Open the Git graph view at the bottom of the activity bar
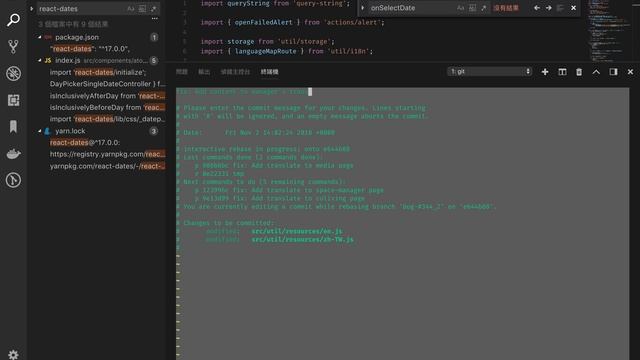The image size is (640, 360). coord(13,180)
